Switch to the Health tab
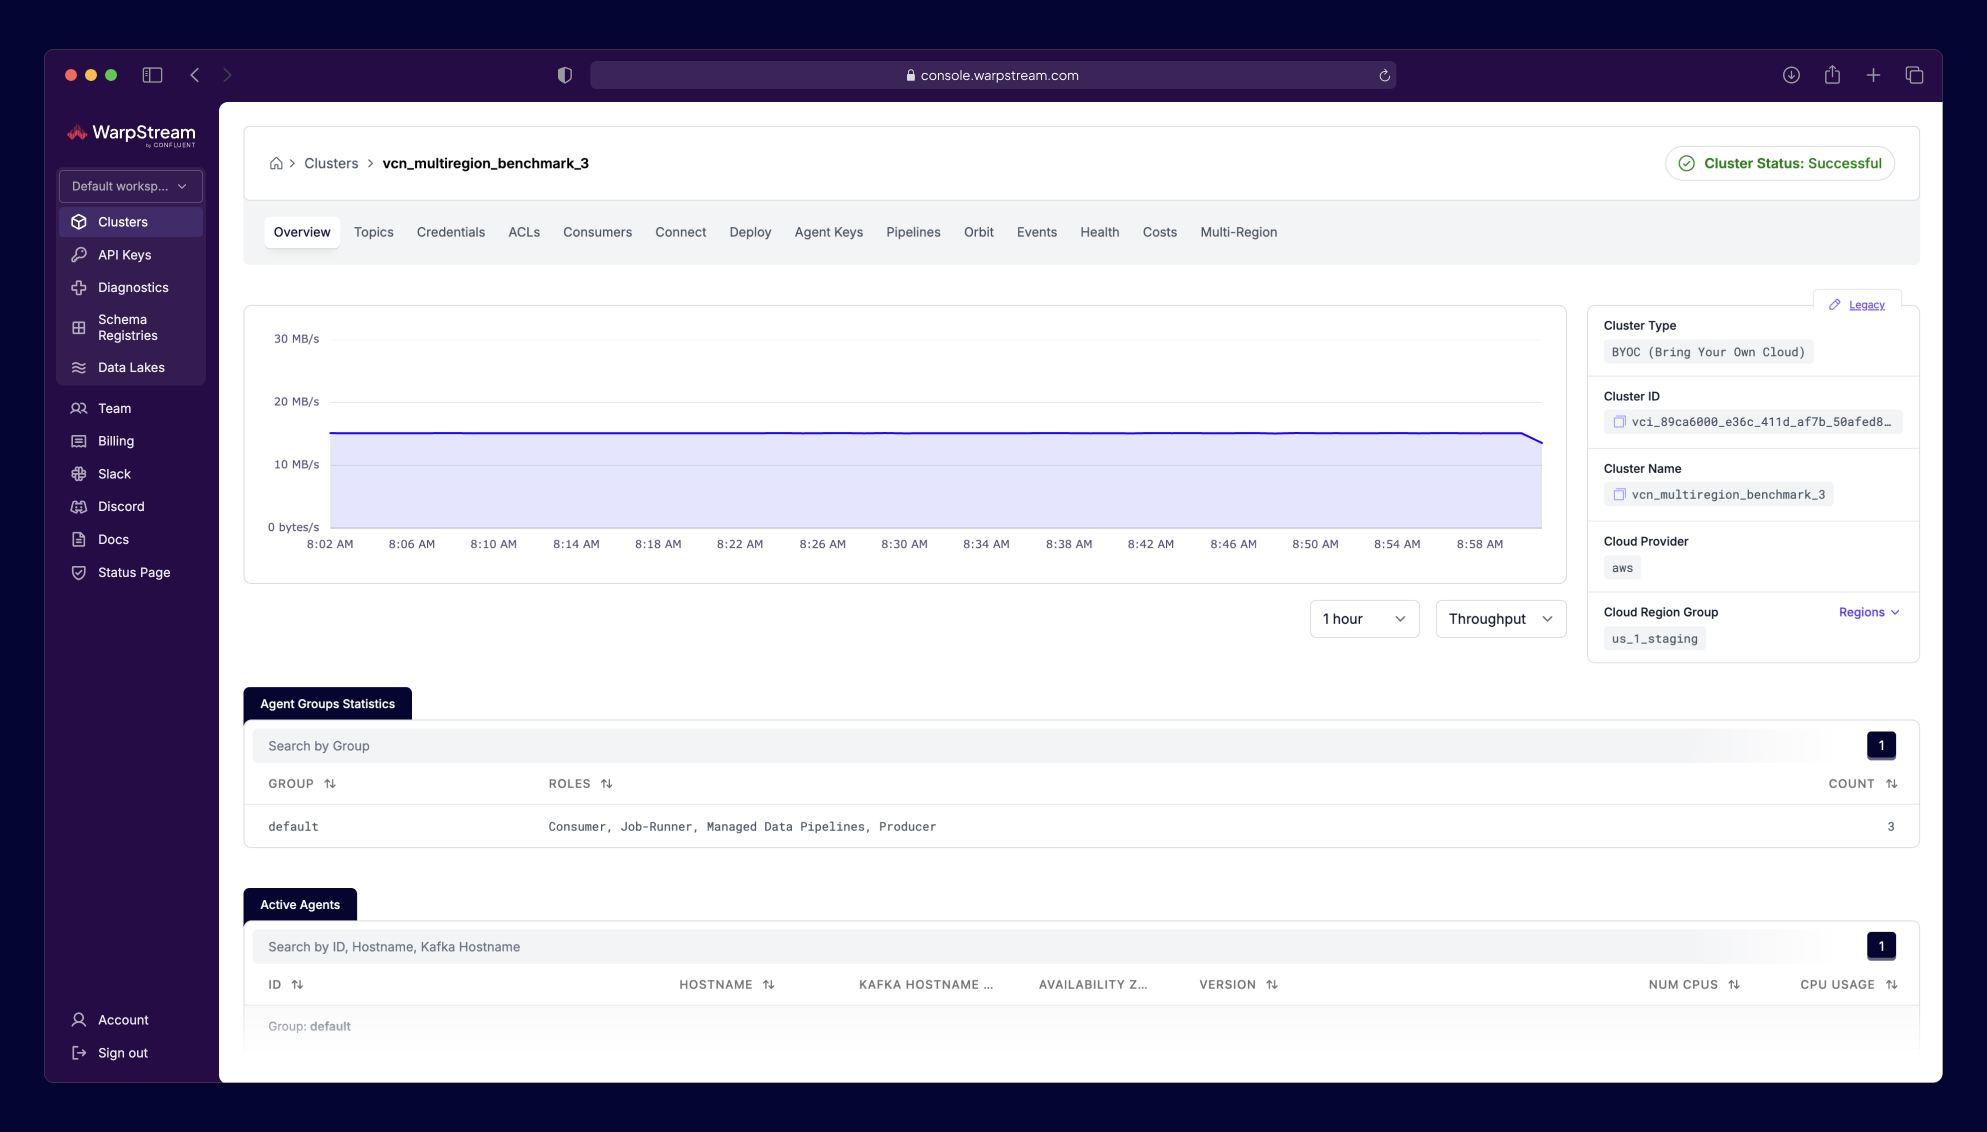The height and width of the screenshot is (1132, 1987). 1100,232
